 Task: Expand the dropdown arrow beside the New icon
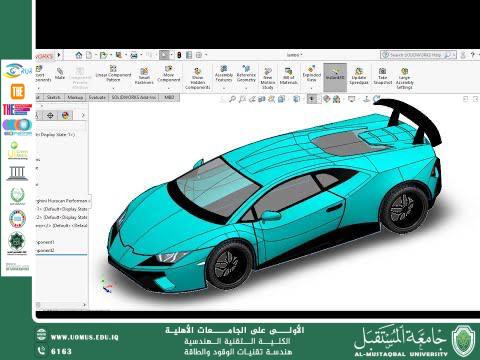click(x=95, y=55)
